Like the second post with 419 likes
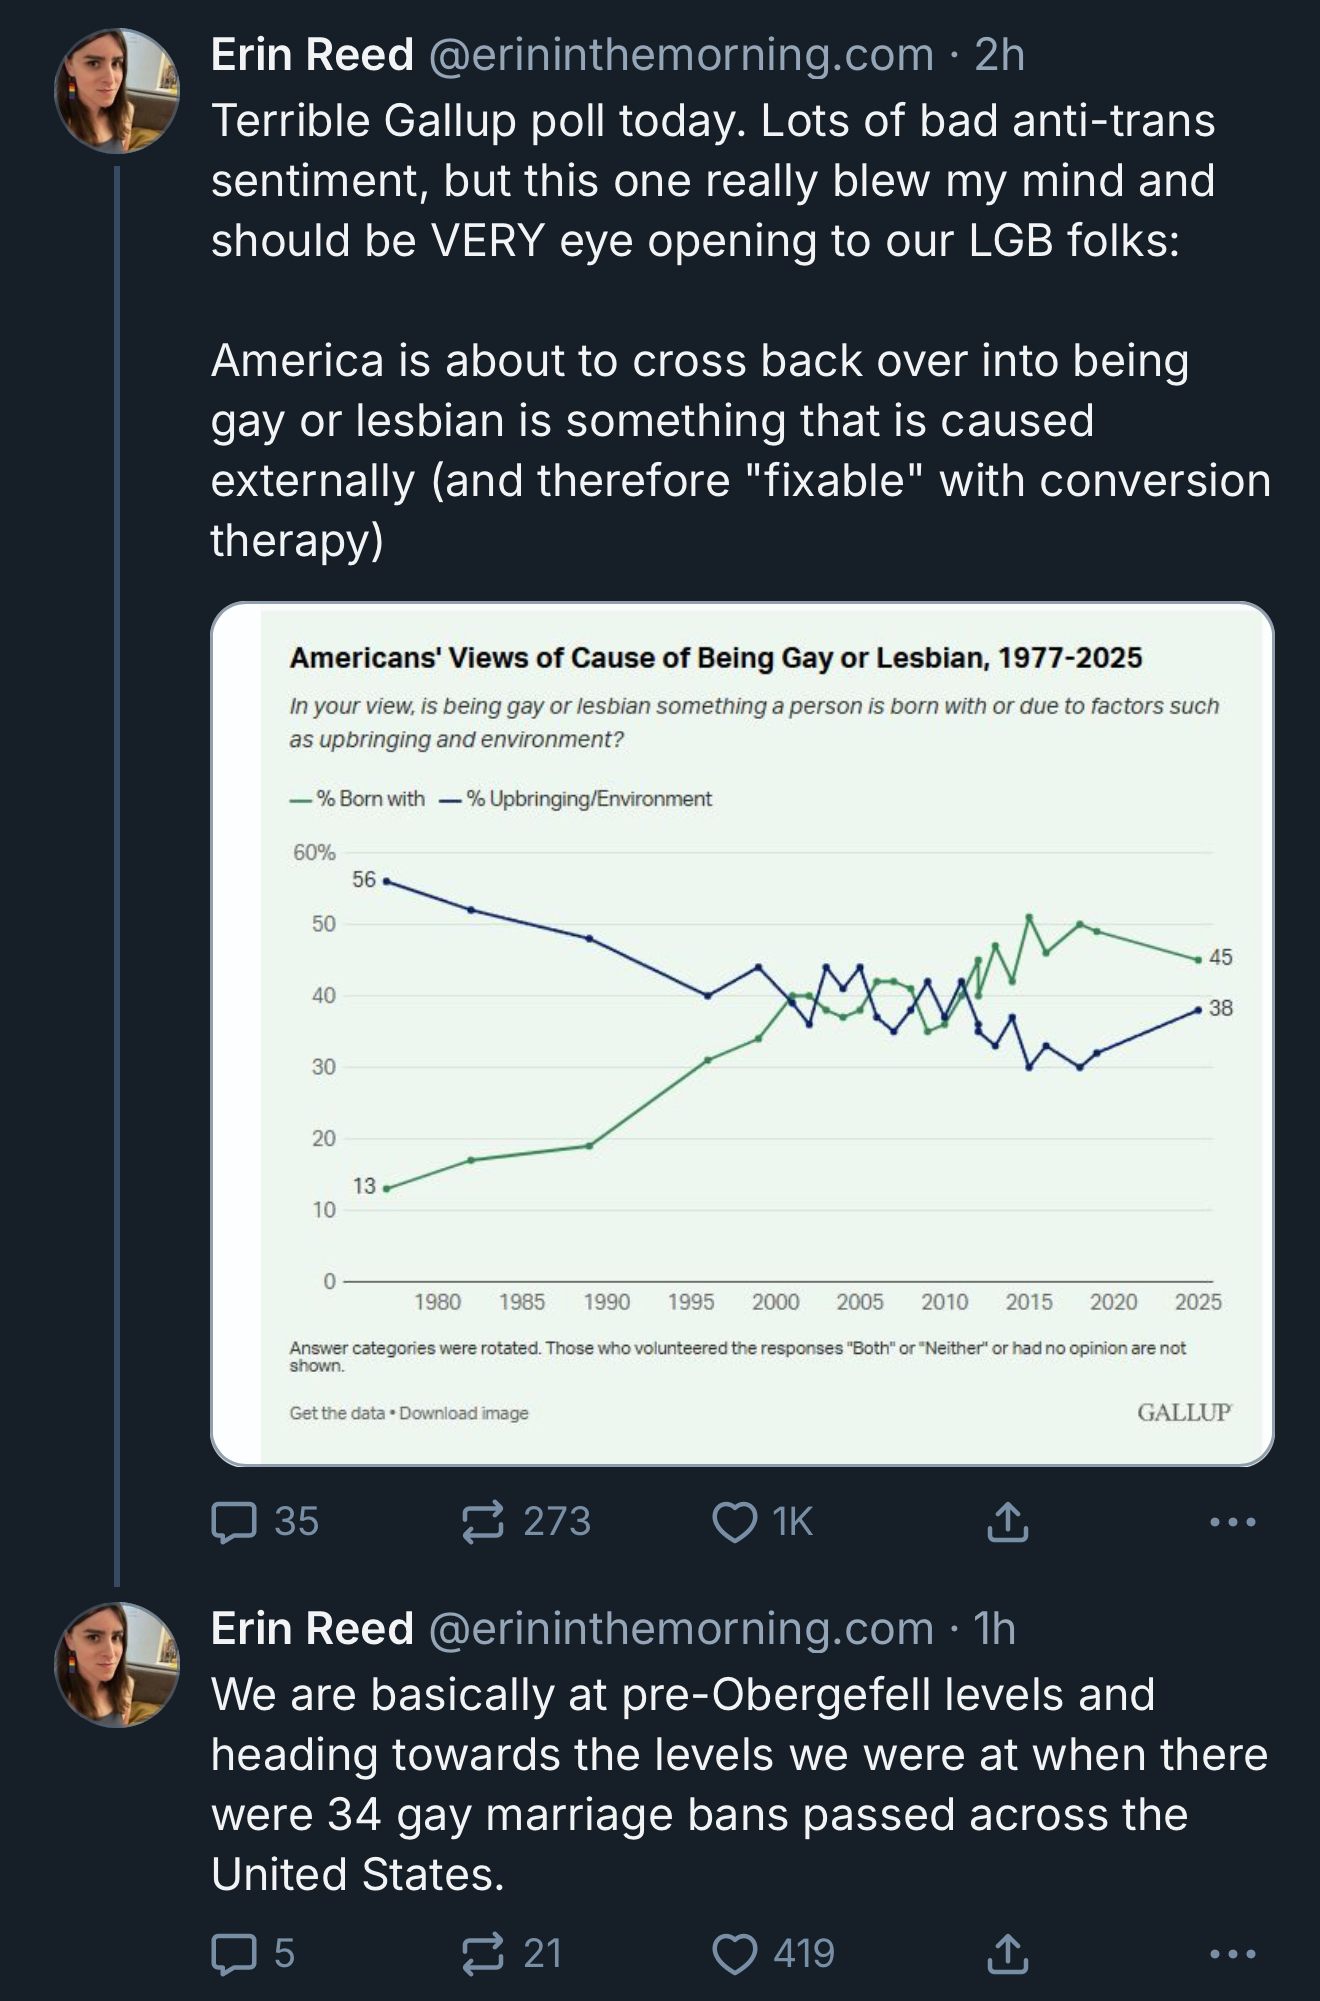 (735, 1954)
